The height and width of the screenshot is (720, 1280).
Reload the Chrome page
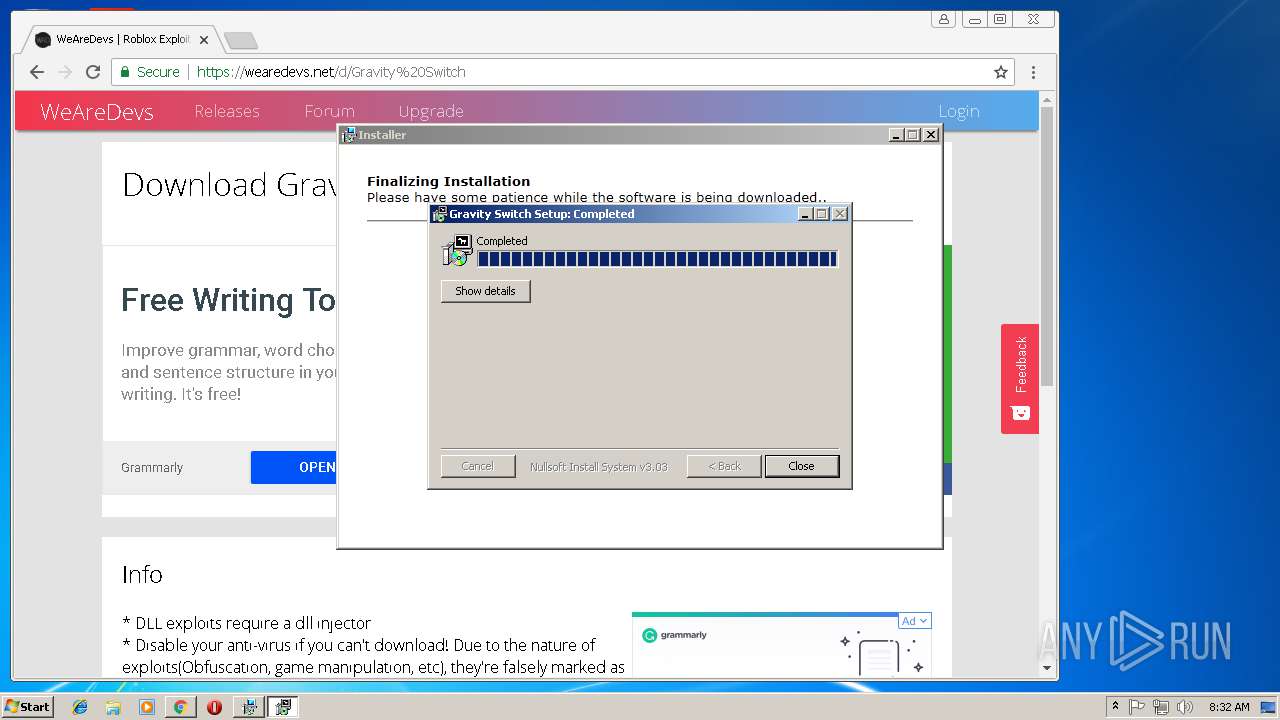93,72
